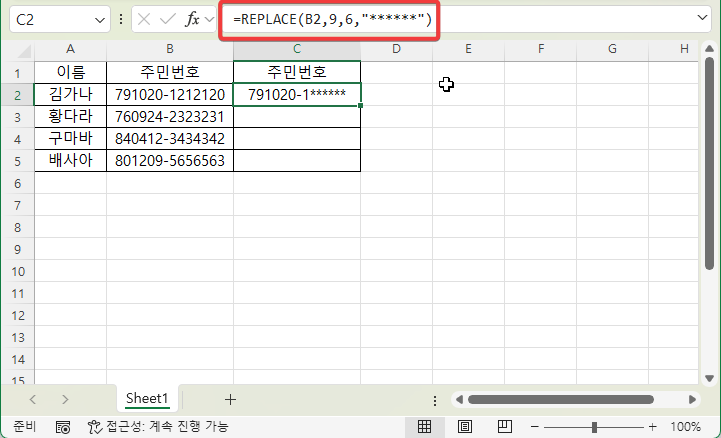Click the Enter checkmark icon in formula bar

(168, 19)
